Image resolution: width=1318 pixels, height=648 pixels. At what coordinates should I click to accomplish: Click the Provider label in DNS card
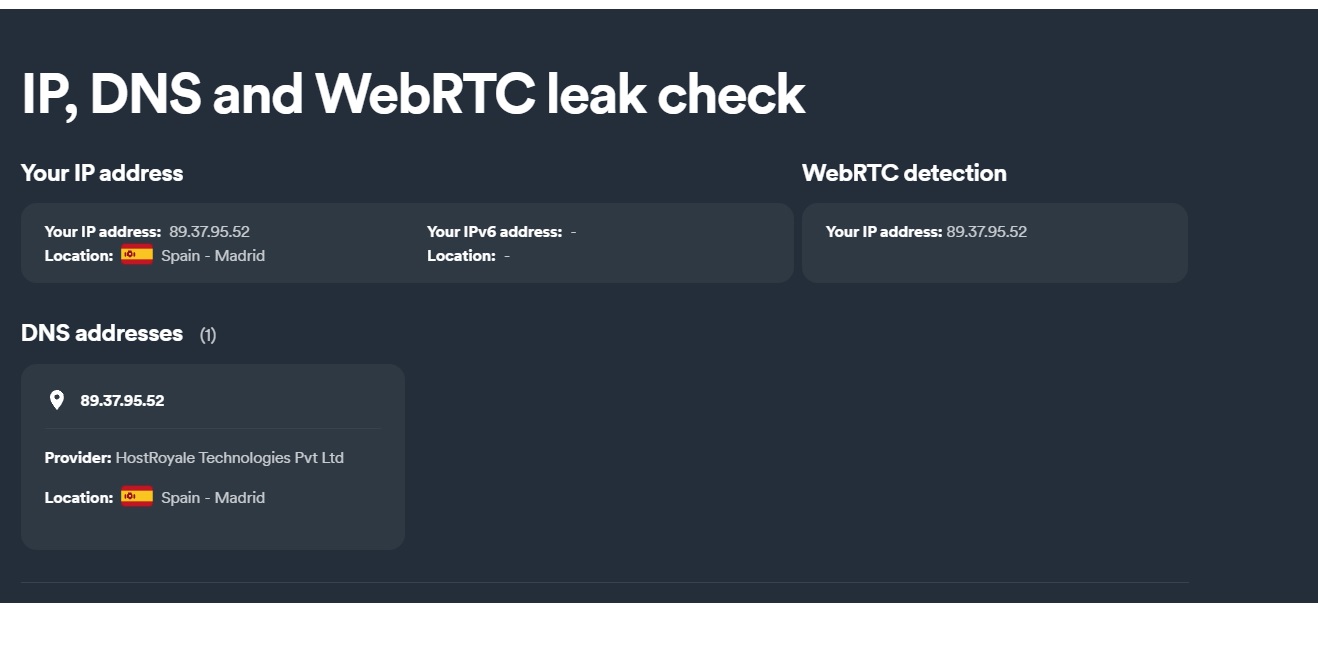[x=78, y=458]
